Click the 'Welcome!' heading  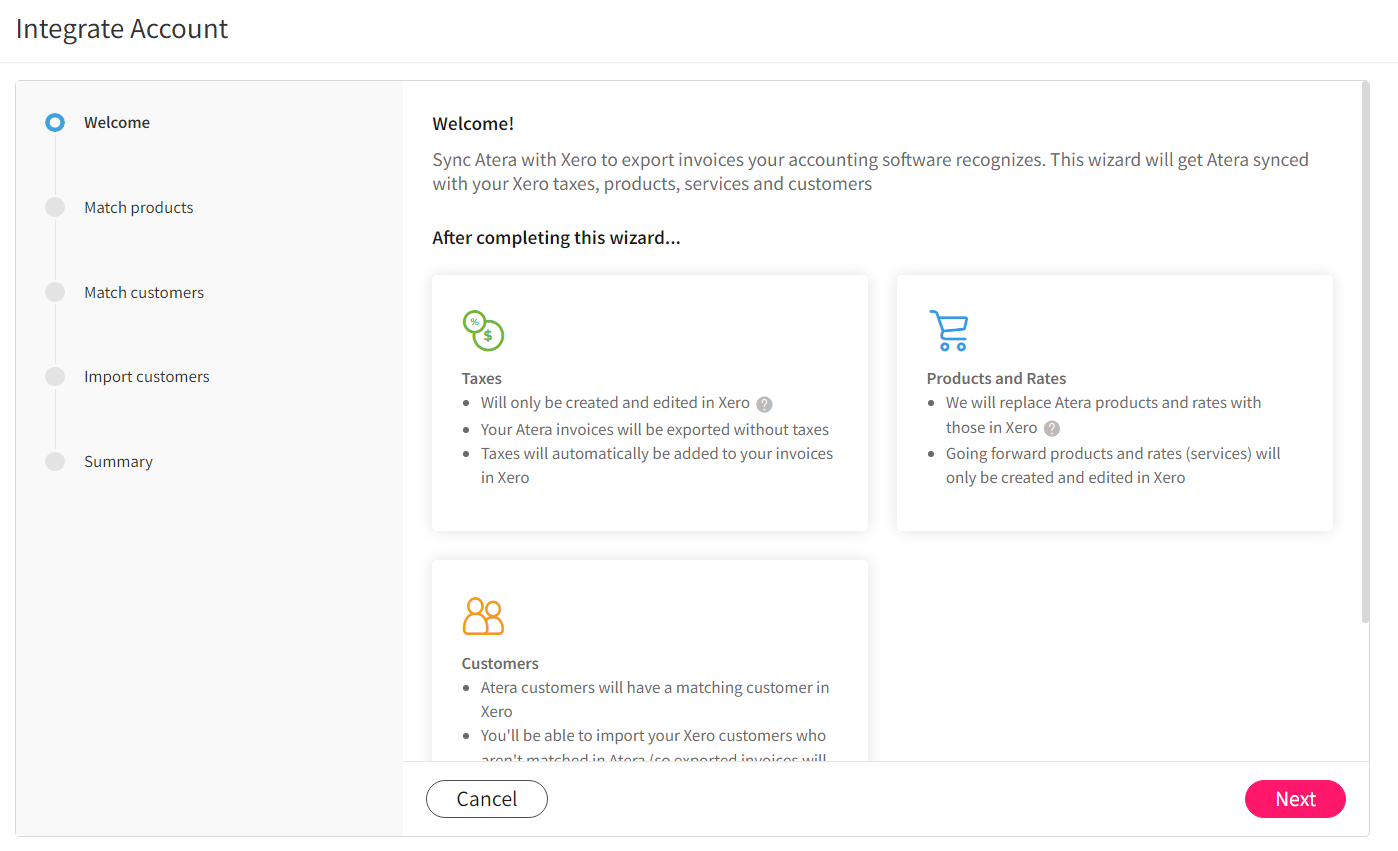473,124
